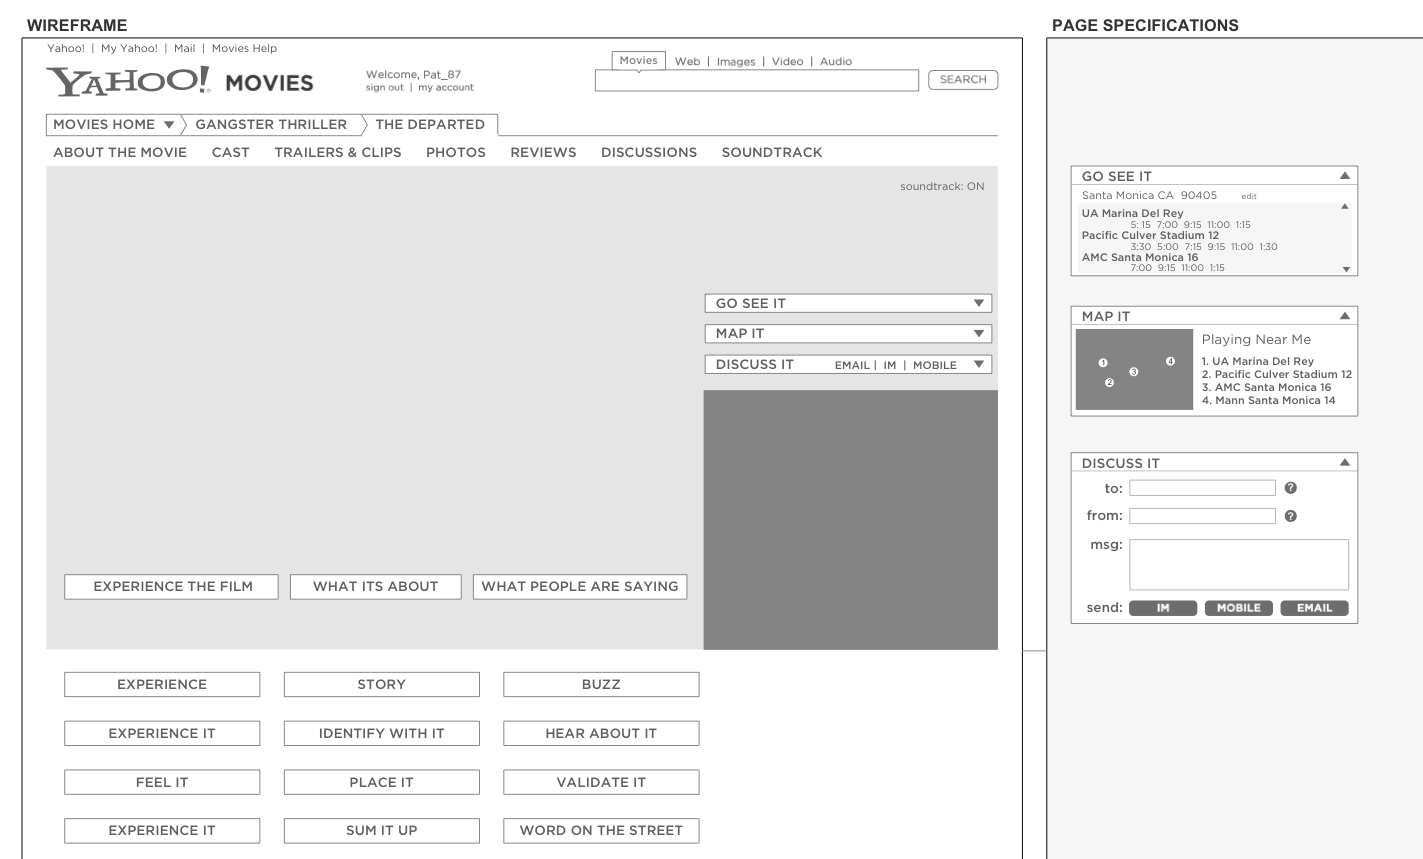
Task: Click the BUZZ button
Action: [601, 685]
